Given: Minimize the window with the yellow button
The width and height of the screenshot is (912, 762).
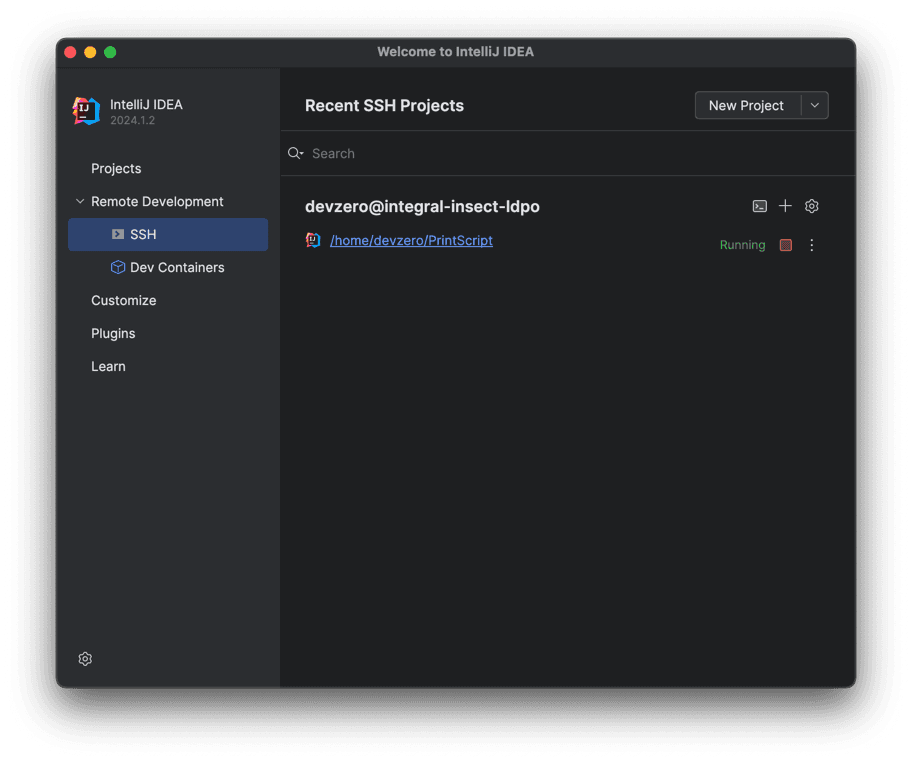Looking at the screenshot, I should (90, 52).
